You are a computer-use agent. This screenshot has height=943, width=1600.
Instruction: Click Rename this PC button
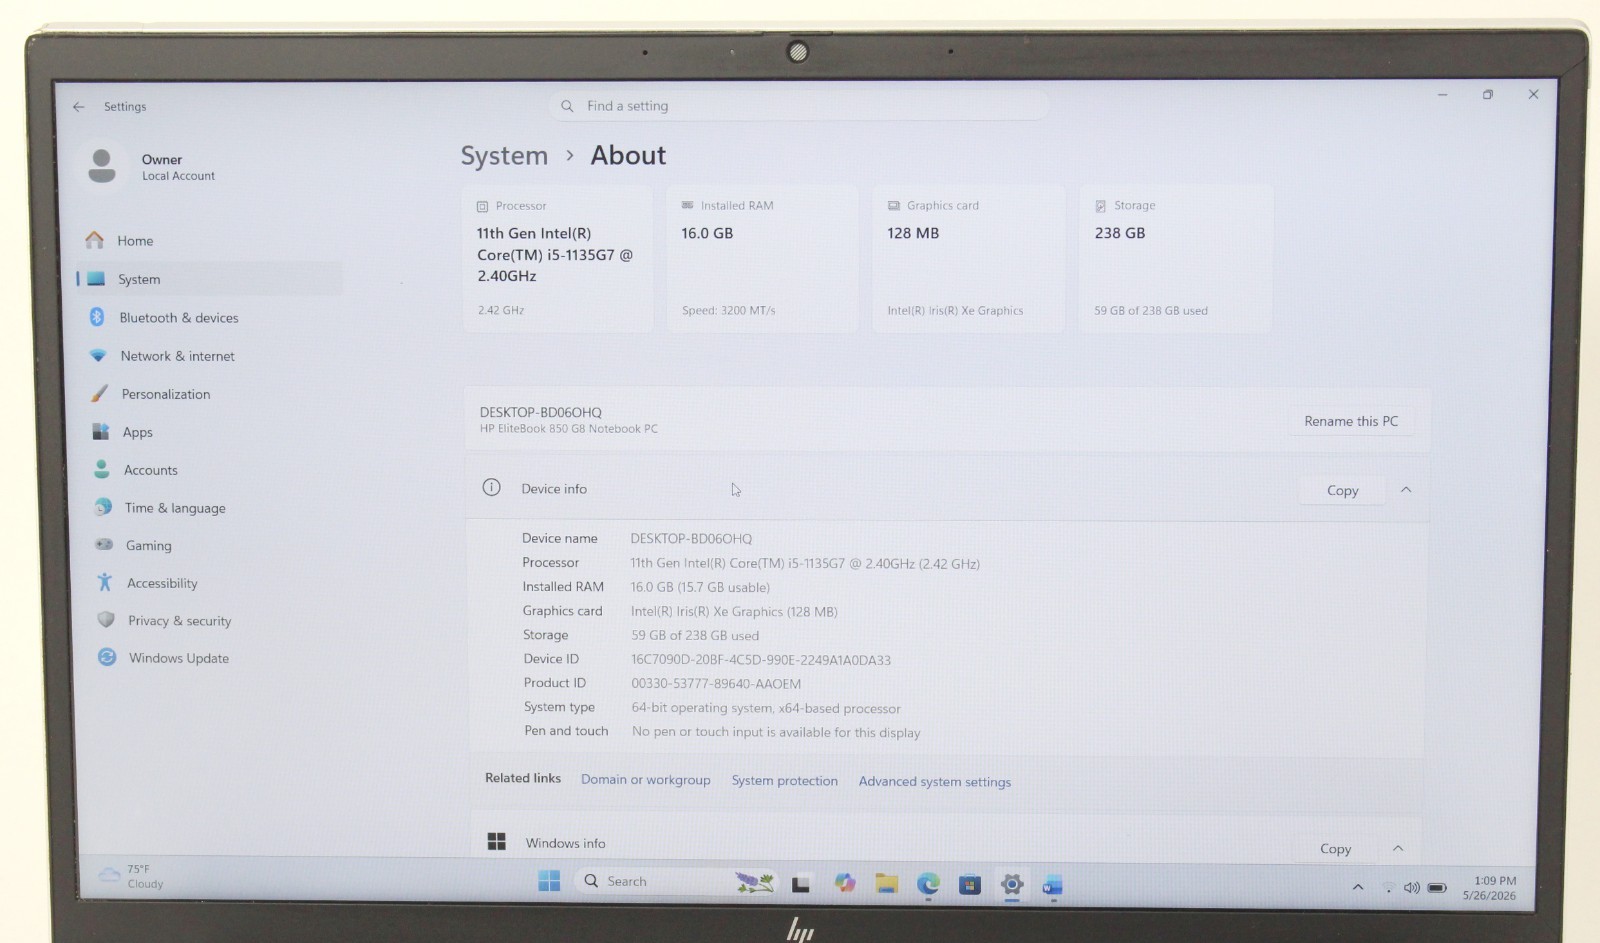pos(1351,421)
